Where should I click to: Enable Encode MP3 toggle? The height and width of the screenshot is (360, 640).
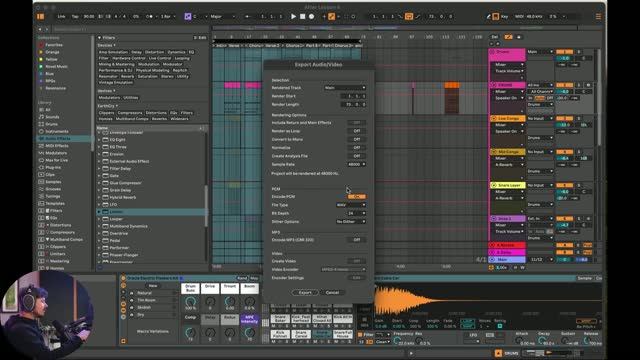tap(357, 240)
